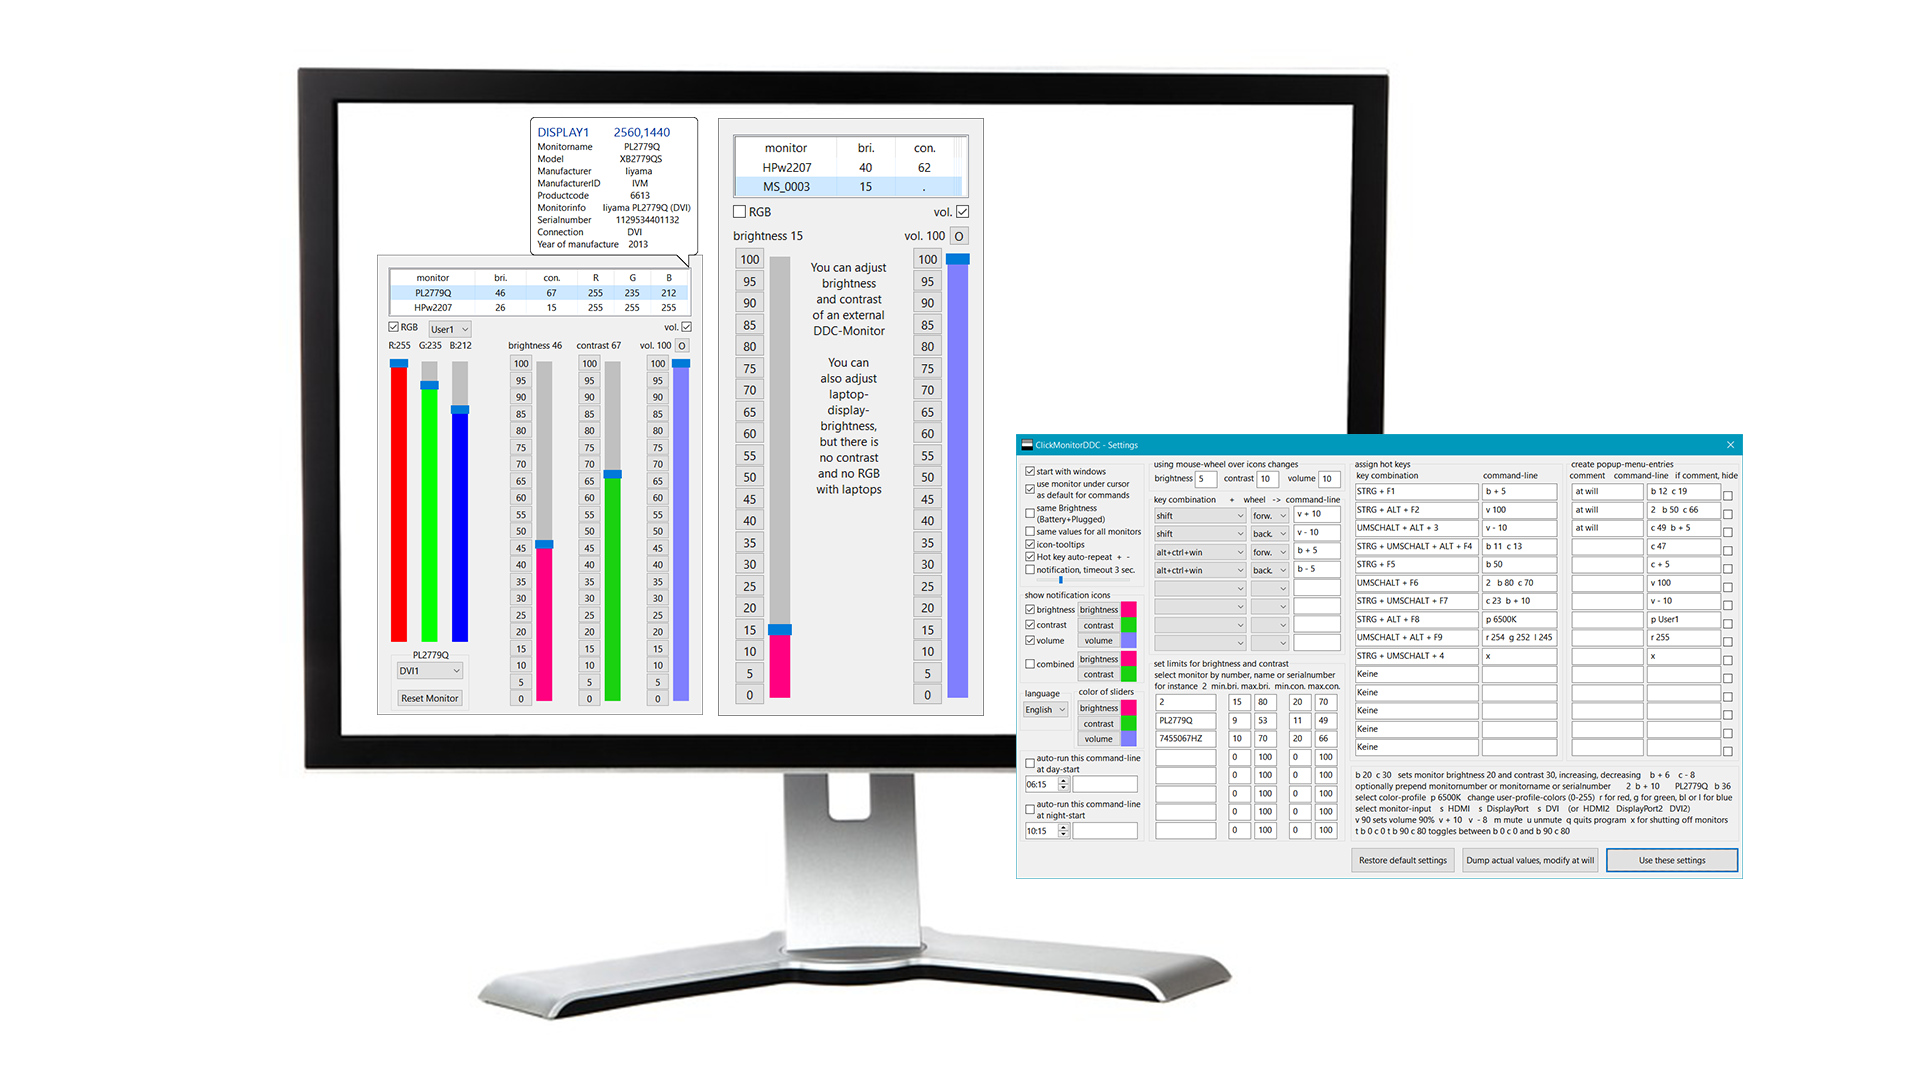Click the Reset Monitor button
1920x1080 pixels.
[430, 698]
